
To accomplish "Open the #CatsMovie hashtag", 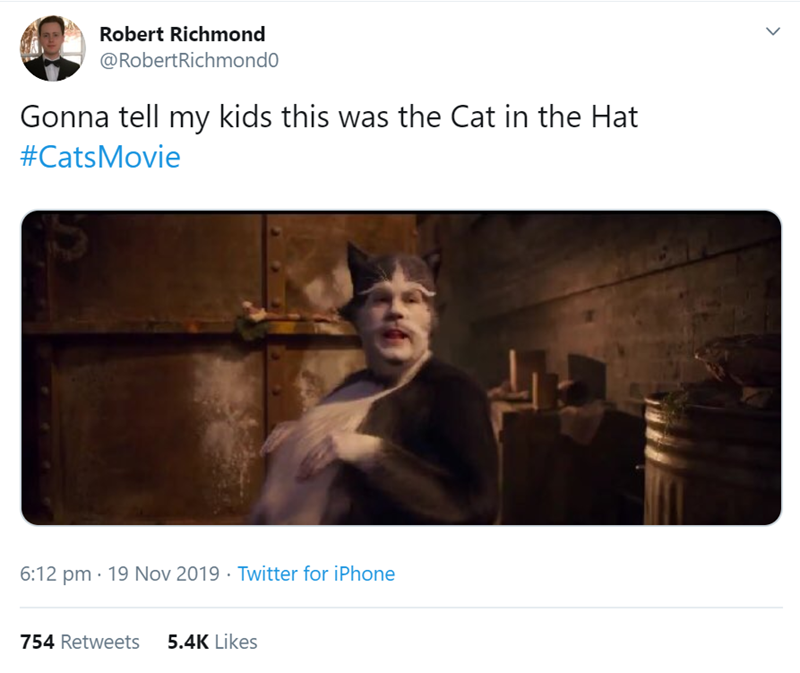I will [x=100, y=157].
